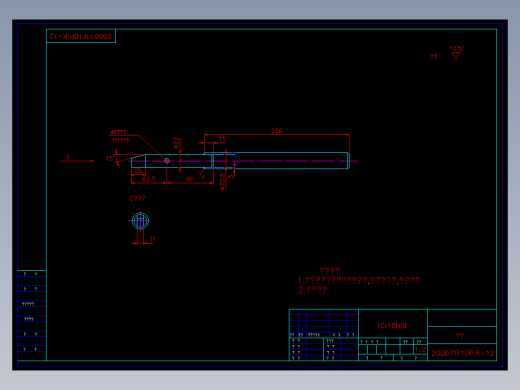
Task: Click the small cross hole on the shaft
Action: point(167,161)
